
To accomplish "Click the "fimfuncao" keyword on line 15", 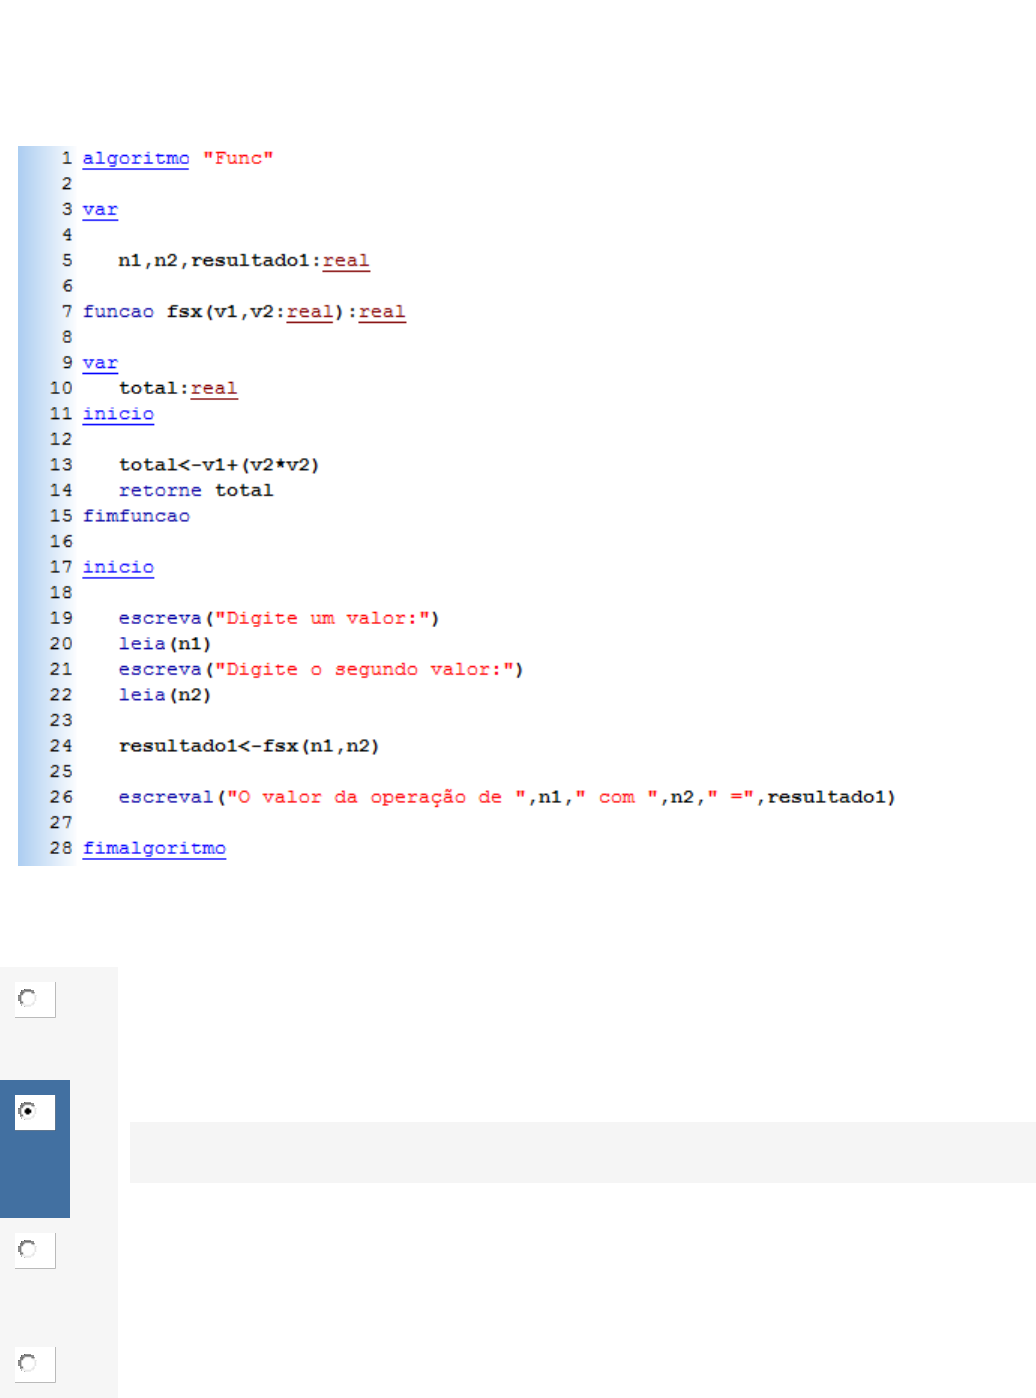I will [x=136, y=516].
